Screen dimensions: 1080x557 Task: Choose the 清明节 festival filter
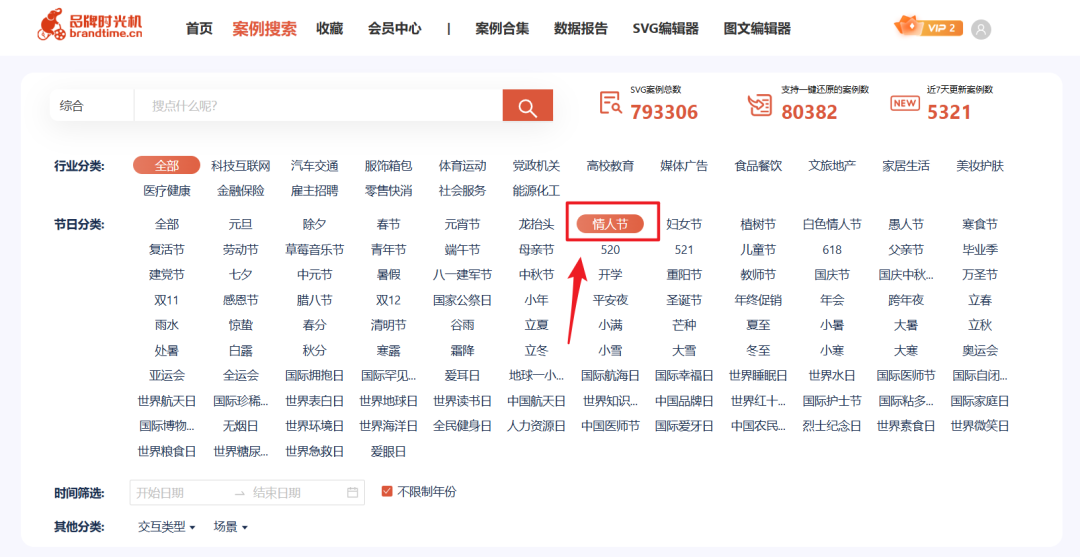coord(388,325)
